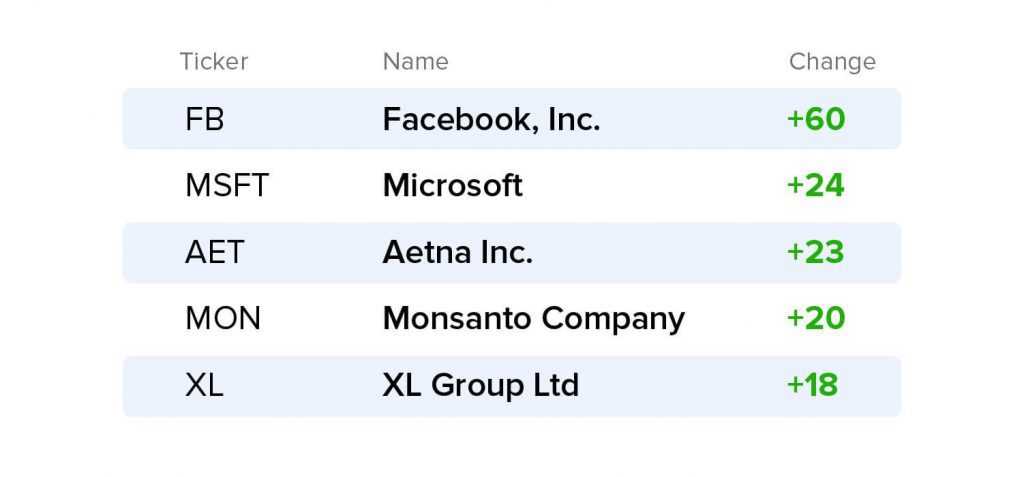1024x477 pixels.
Task: Click the +23 change value
Action: [x=816, y=253]
